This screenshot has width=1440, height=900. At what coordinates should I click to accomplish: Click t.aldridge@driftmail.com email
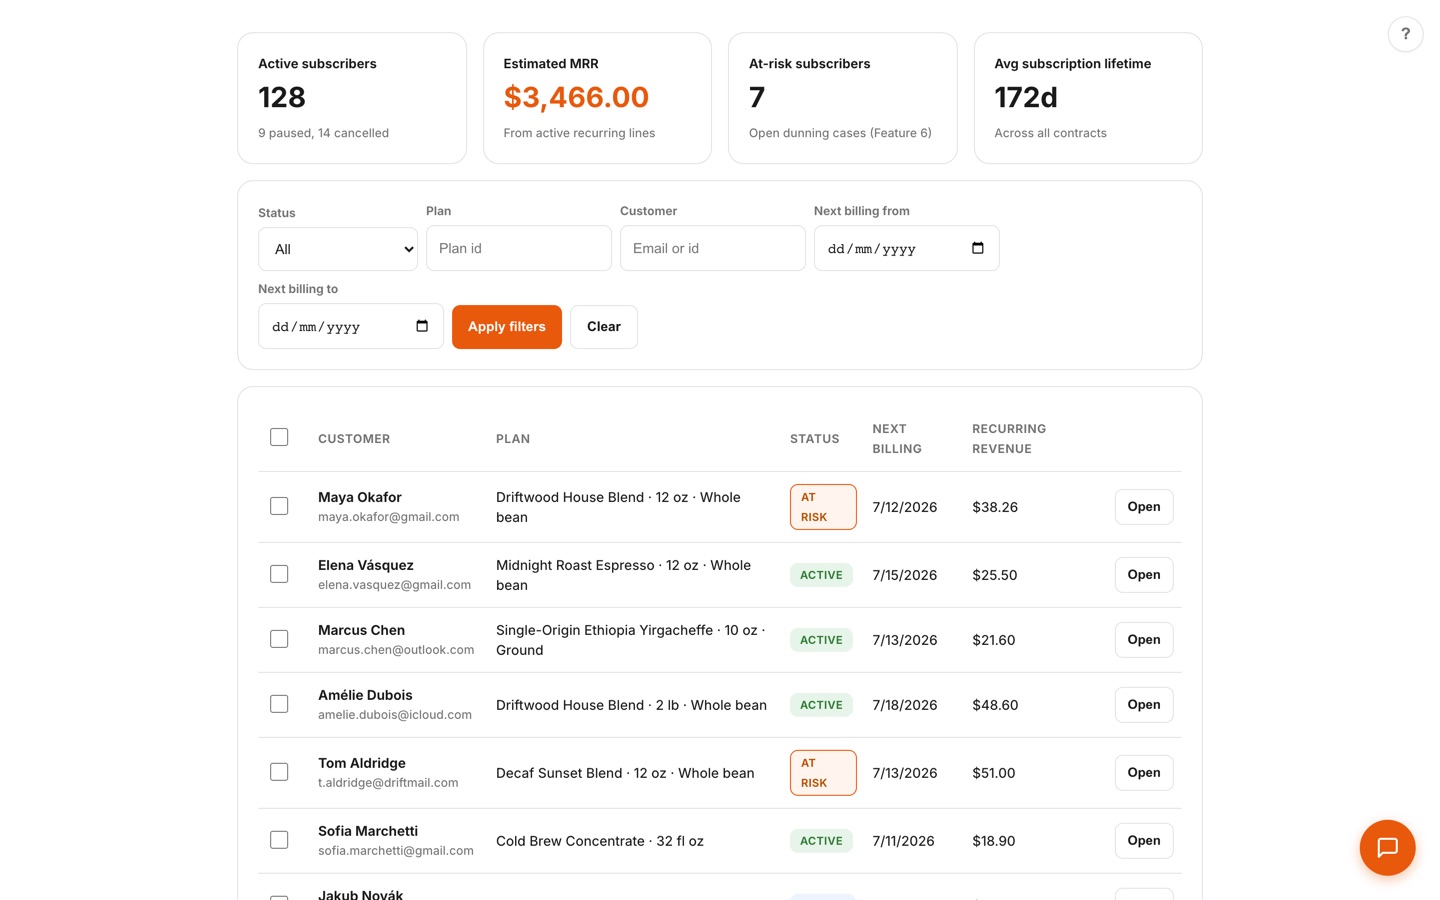pyautogui.click(x=388, y=783)
